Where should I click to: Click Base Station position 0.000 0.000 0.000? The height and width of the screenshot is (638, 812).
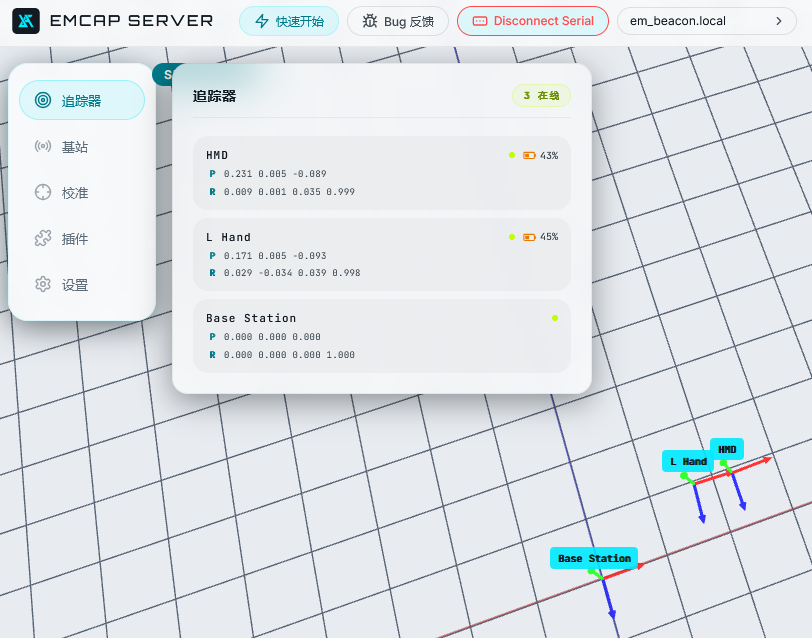[x=272, y=337]
